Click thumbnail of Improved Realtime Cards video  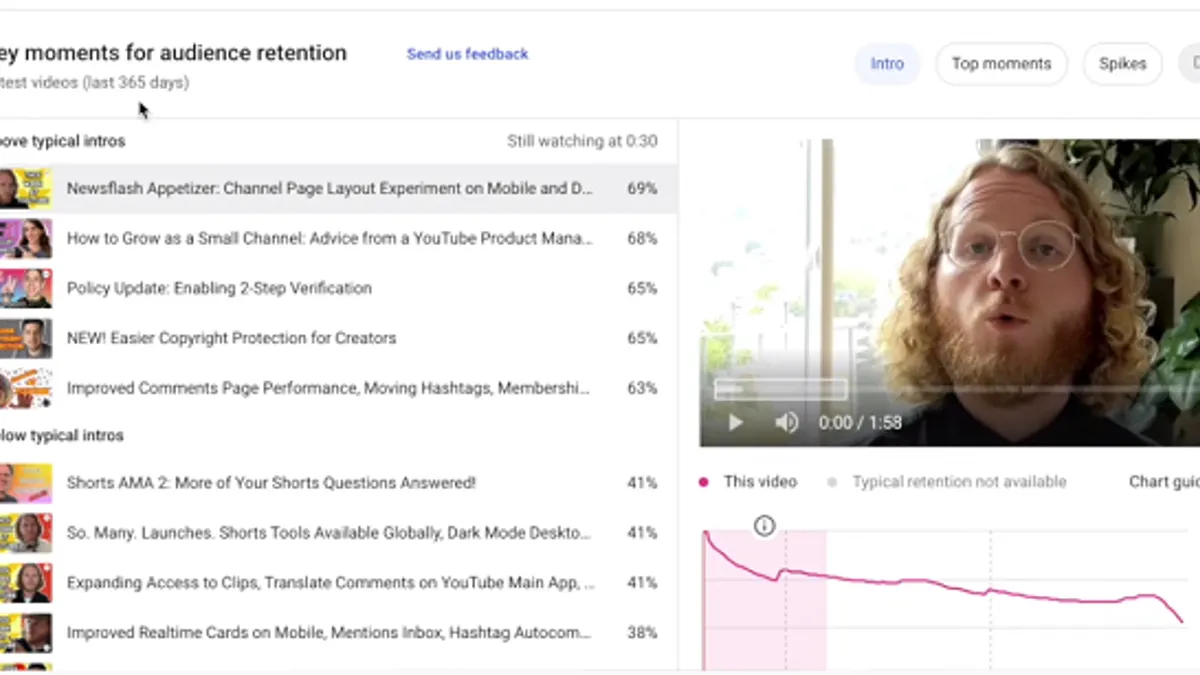click(x=25, y=633)
